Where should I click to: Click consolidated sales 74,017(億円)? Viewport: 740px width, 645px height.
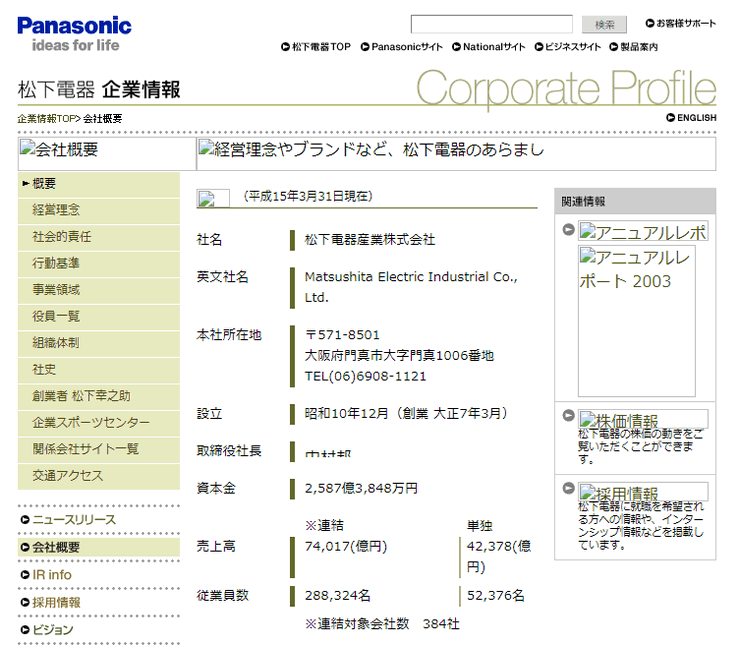(x=346, y=546)
